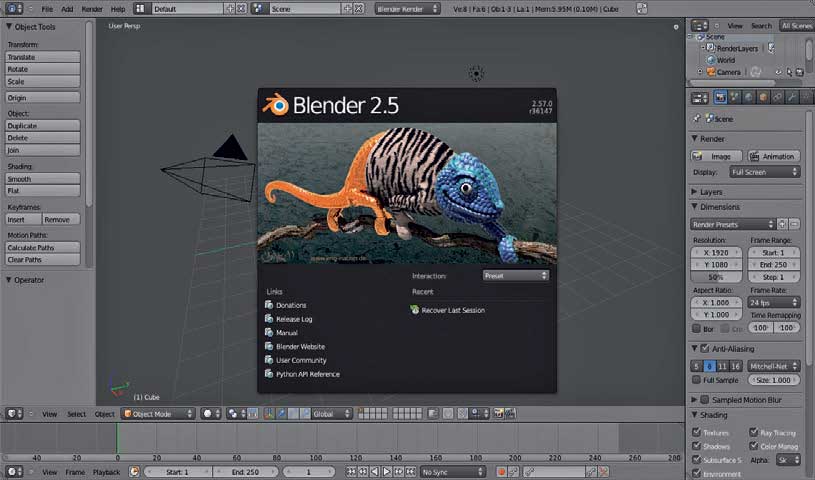This screenshot has height=480, width=815.
Task: Click the camera restrict-select cursor icon in outliner
Action: click(789, 72)
